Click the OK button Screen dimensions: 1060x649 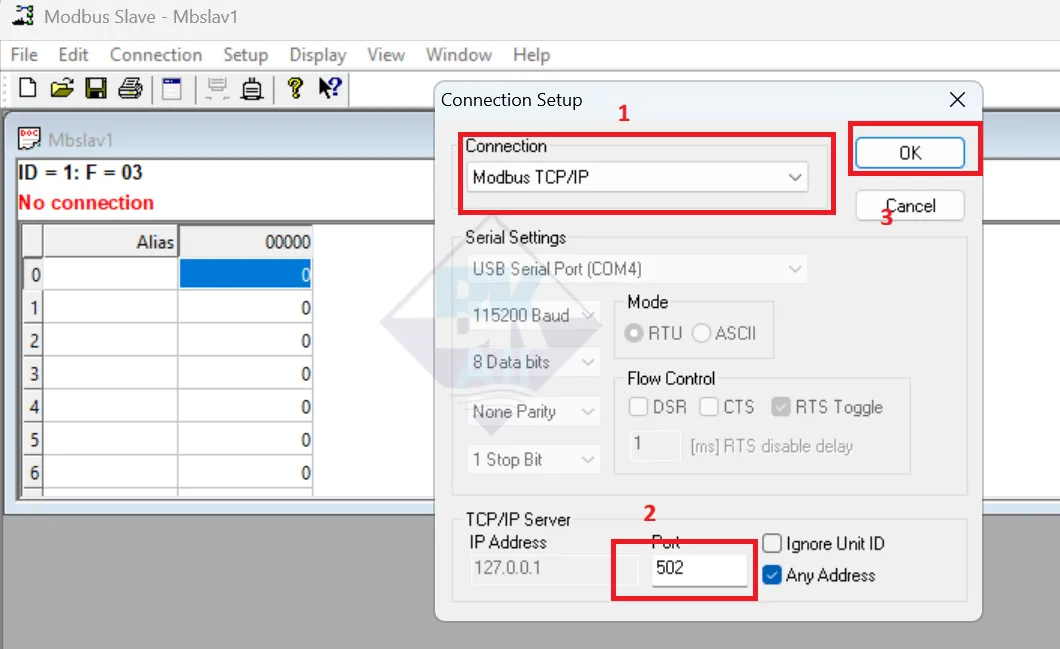click(x=910, y=153)
